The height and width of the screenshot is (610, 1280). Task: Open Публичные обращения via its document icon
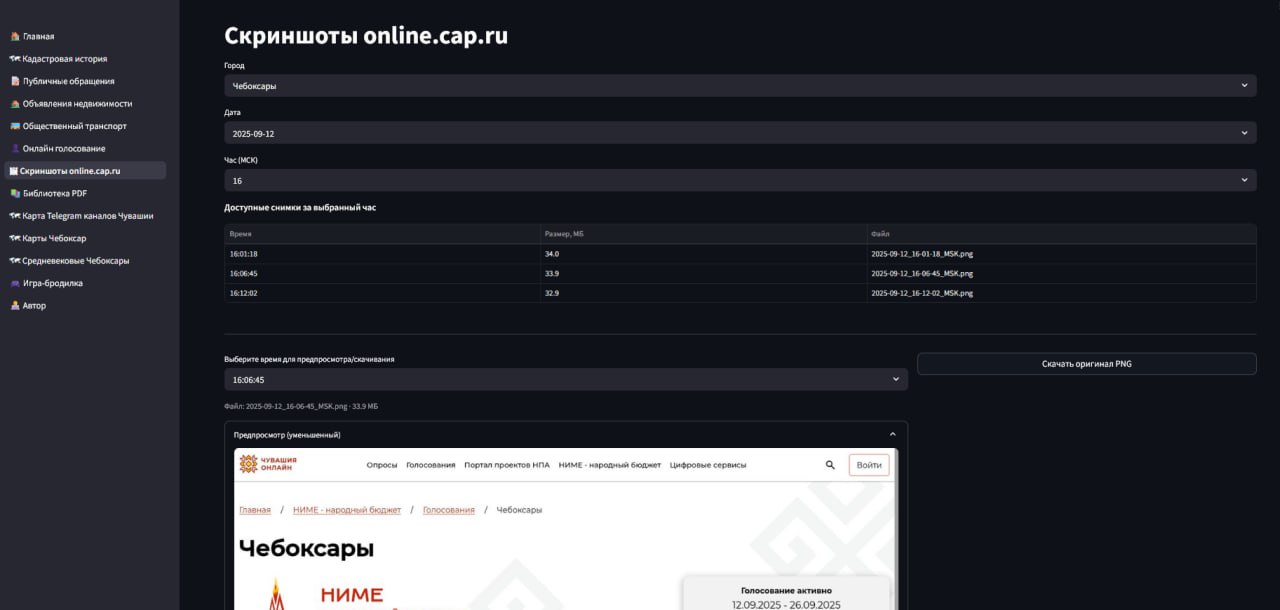(x=13, y=81)
